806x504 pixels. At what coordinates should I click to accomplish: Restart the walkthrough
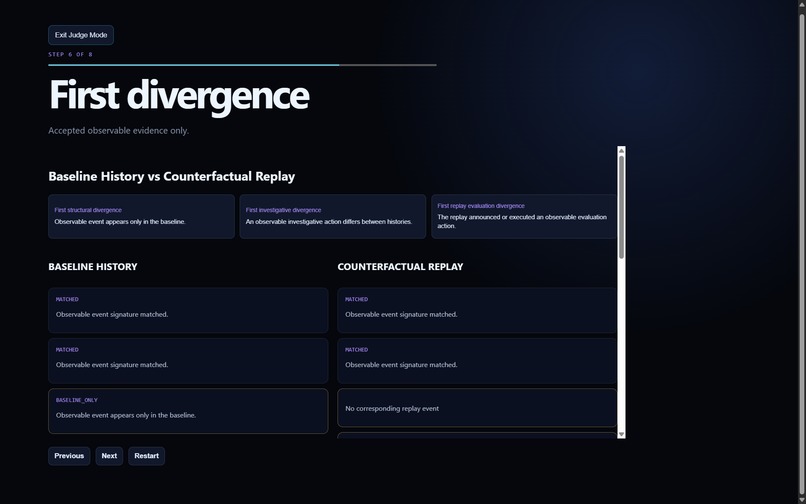[x=146, y=456]
